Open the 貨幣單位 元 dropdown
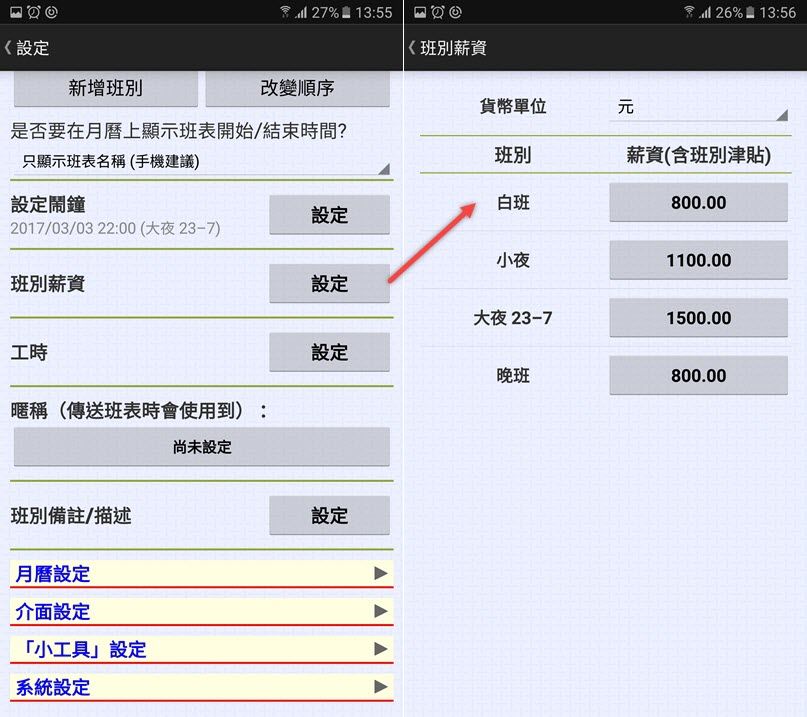Image resolution: width=807 pixels, height=717 pixels. [x=699, y=108]
